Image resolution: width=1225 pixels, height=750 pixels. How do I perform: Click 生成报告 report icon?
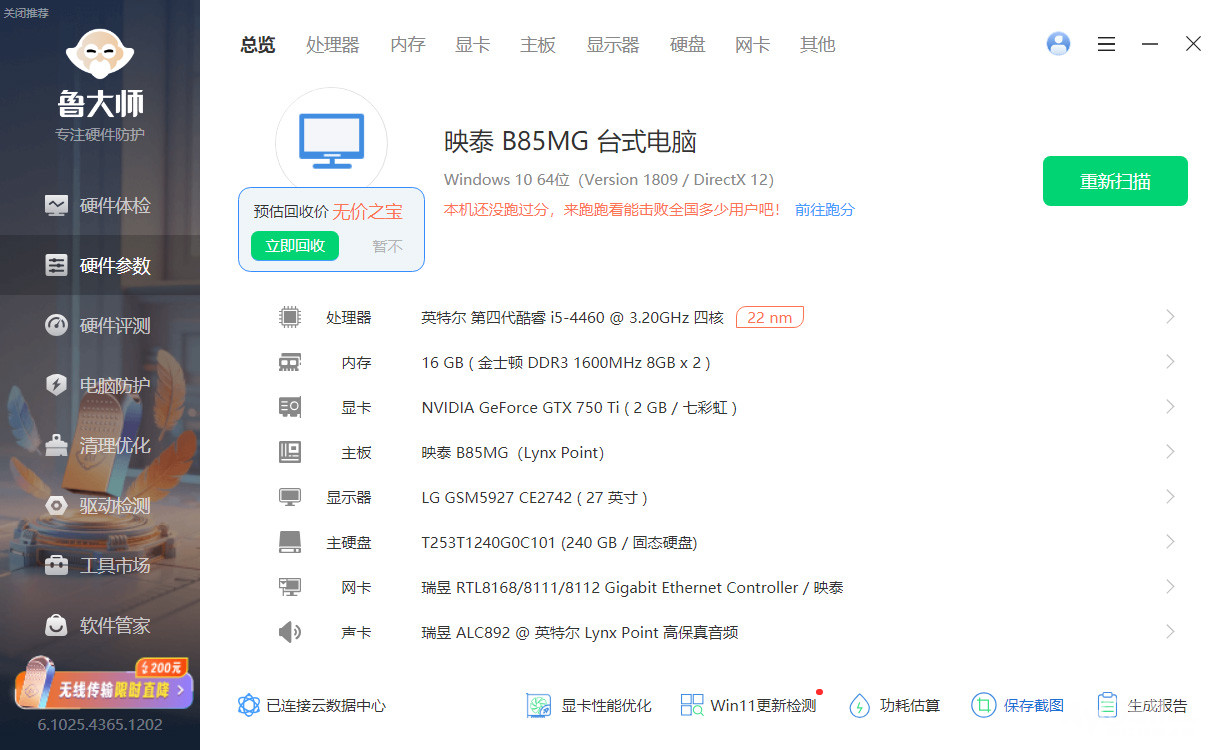click(1107, 705)
